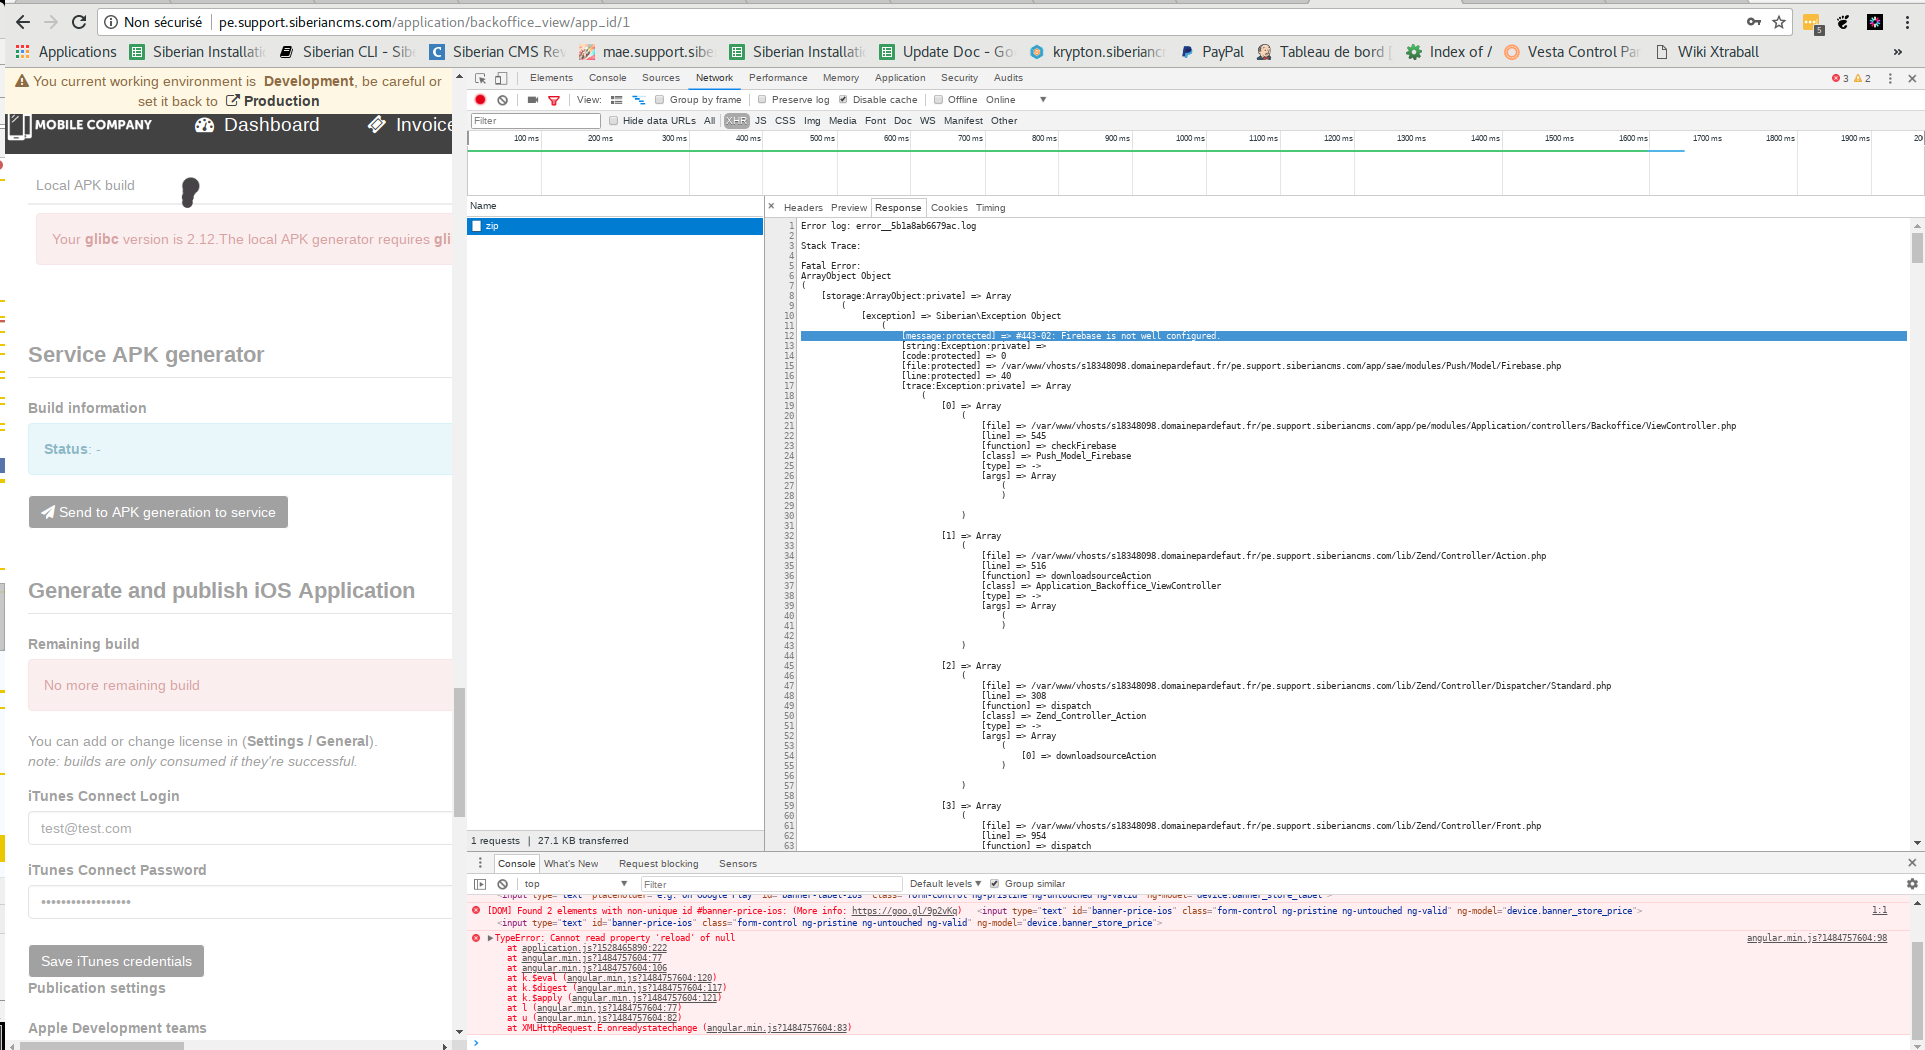Switch to the Sources tab
1925x1050 pixels.
tap(660, 78)
